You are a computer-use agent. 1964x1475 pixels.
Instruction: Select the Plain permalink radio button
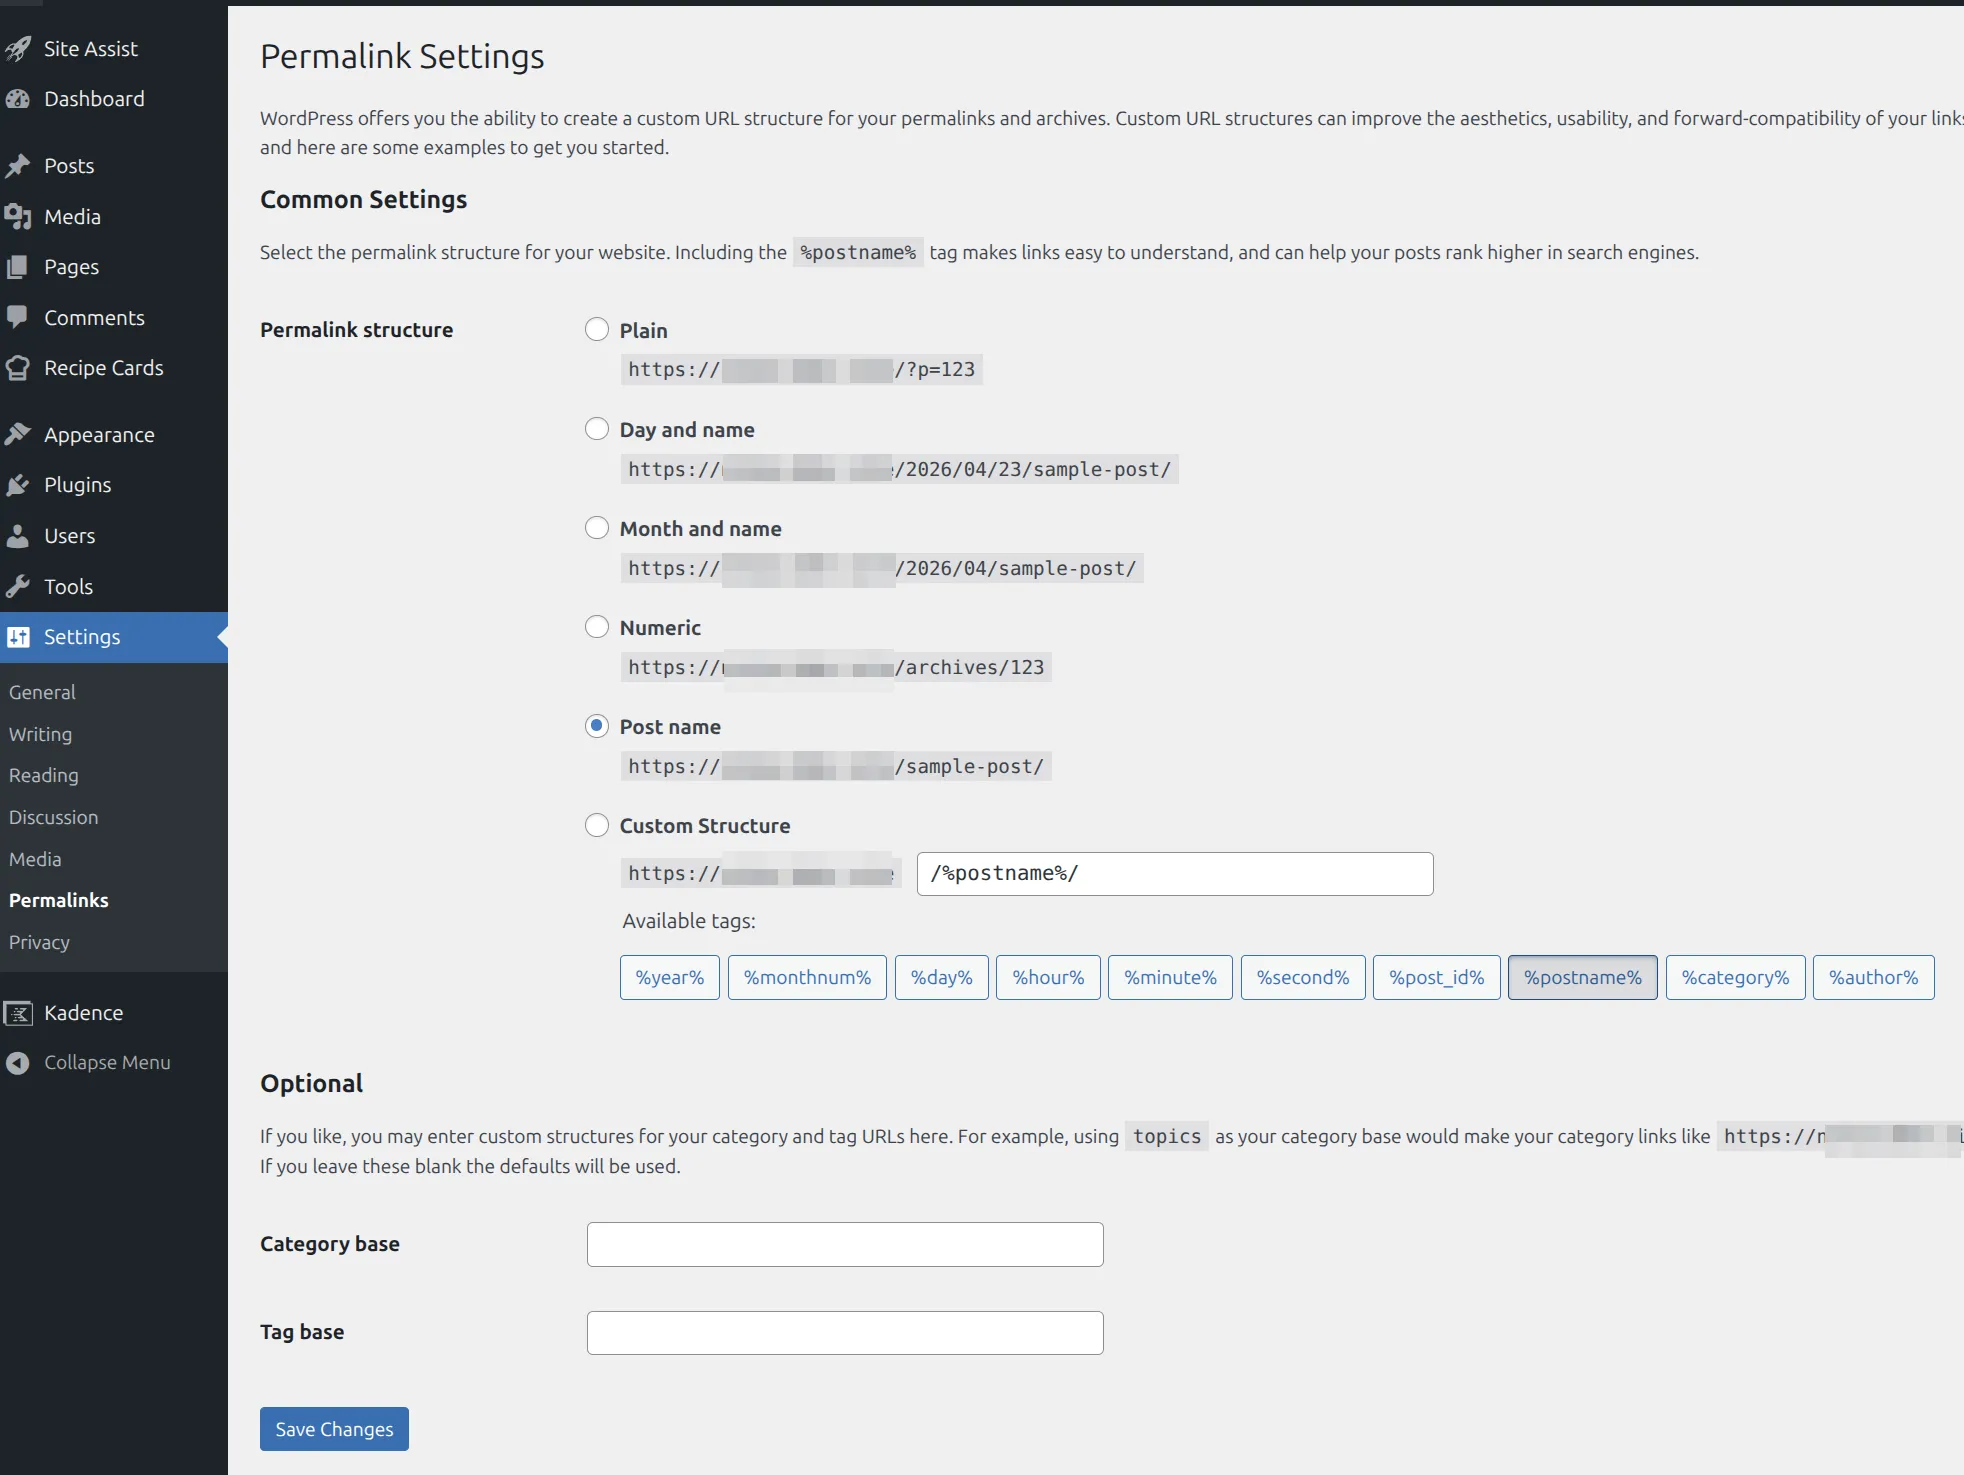pos(597,330)
